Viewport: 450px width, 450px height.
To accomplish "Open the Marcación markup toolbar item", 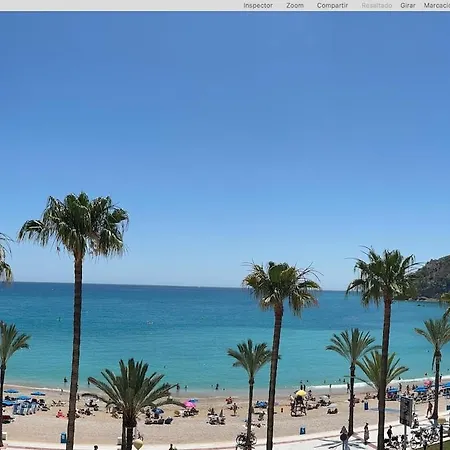I will point(437,5).
